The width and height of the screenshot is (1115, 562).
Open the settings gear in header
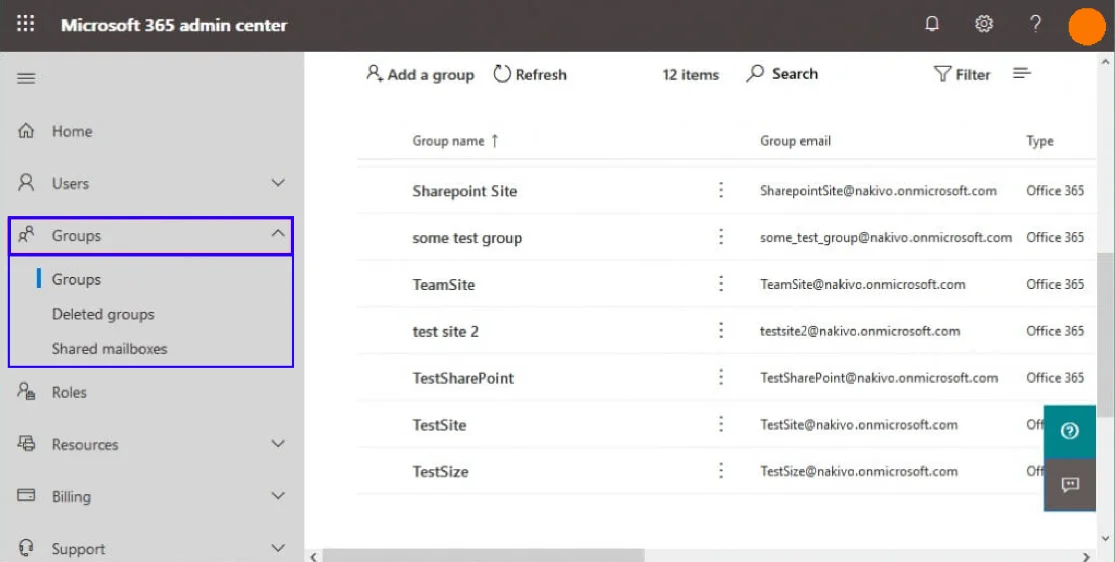[984, 25]
